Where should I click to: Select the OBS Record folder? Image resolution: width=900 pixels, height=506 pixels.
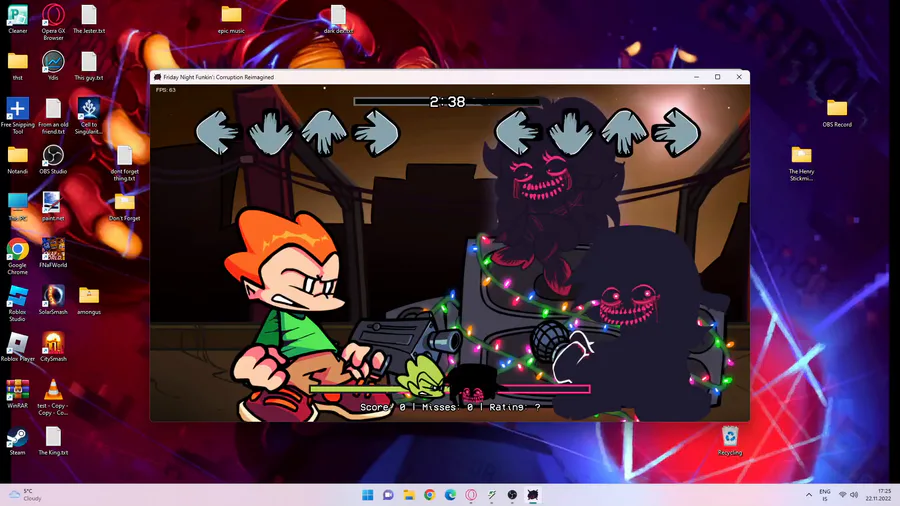[837, 113]
